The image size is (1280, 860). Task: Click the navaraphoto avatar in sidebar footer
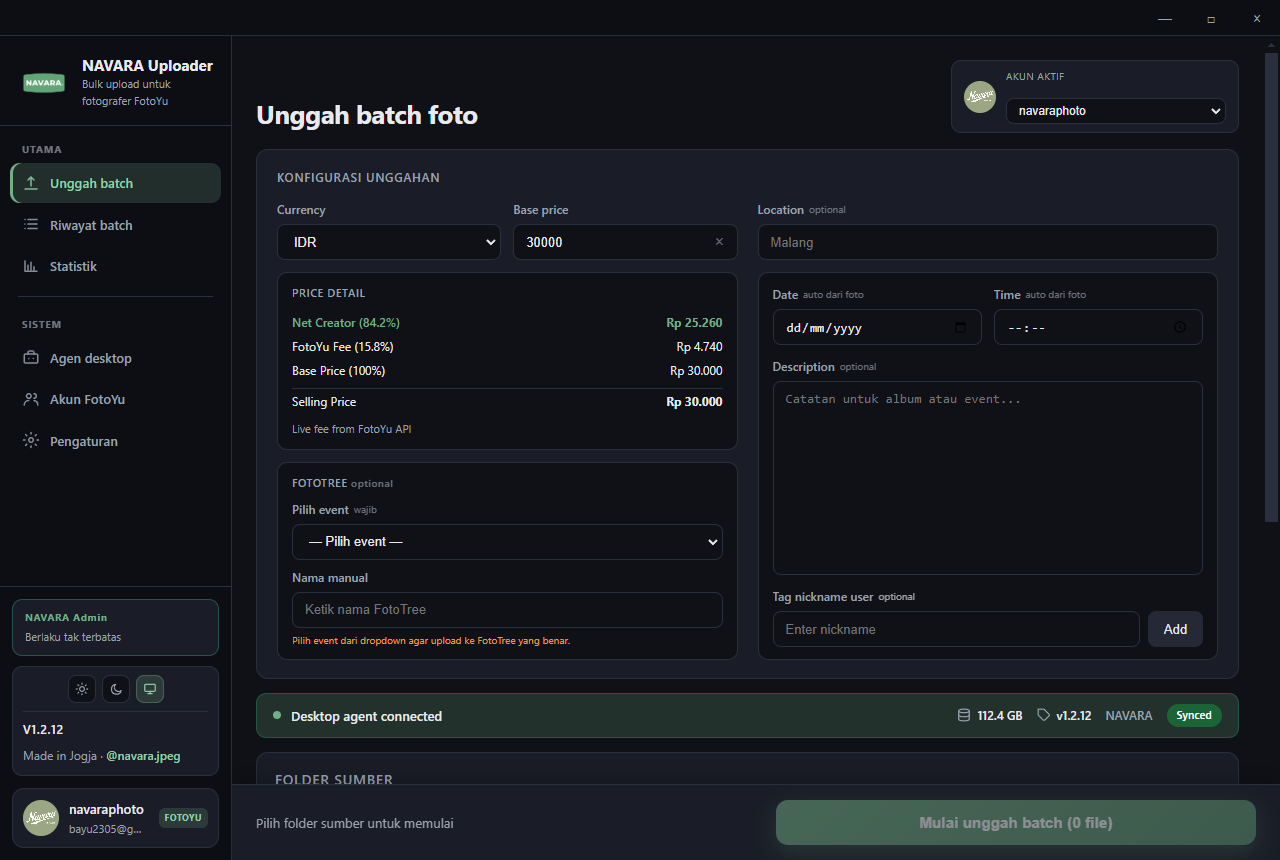(x=41, y=818)
